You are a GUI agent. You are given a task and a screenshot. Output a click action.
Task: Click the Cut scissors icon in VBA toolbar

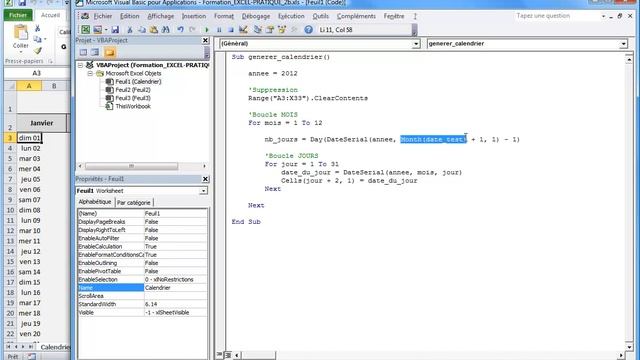tap(130, 30)
